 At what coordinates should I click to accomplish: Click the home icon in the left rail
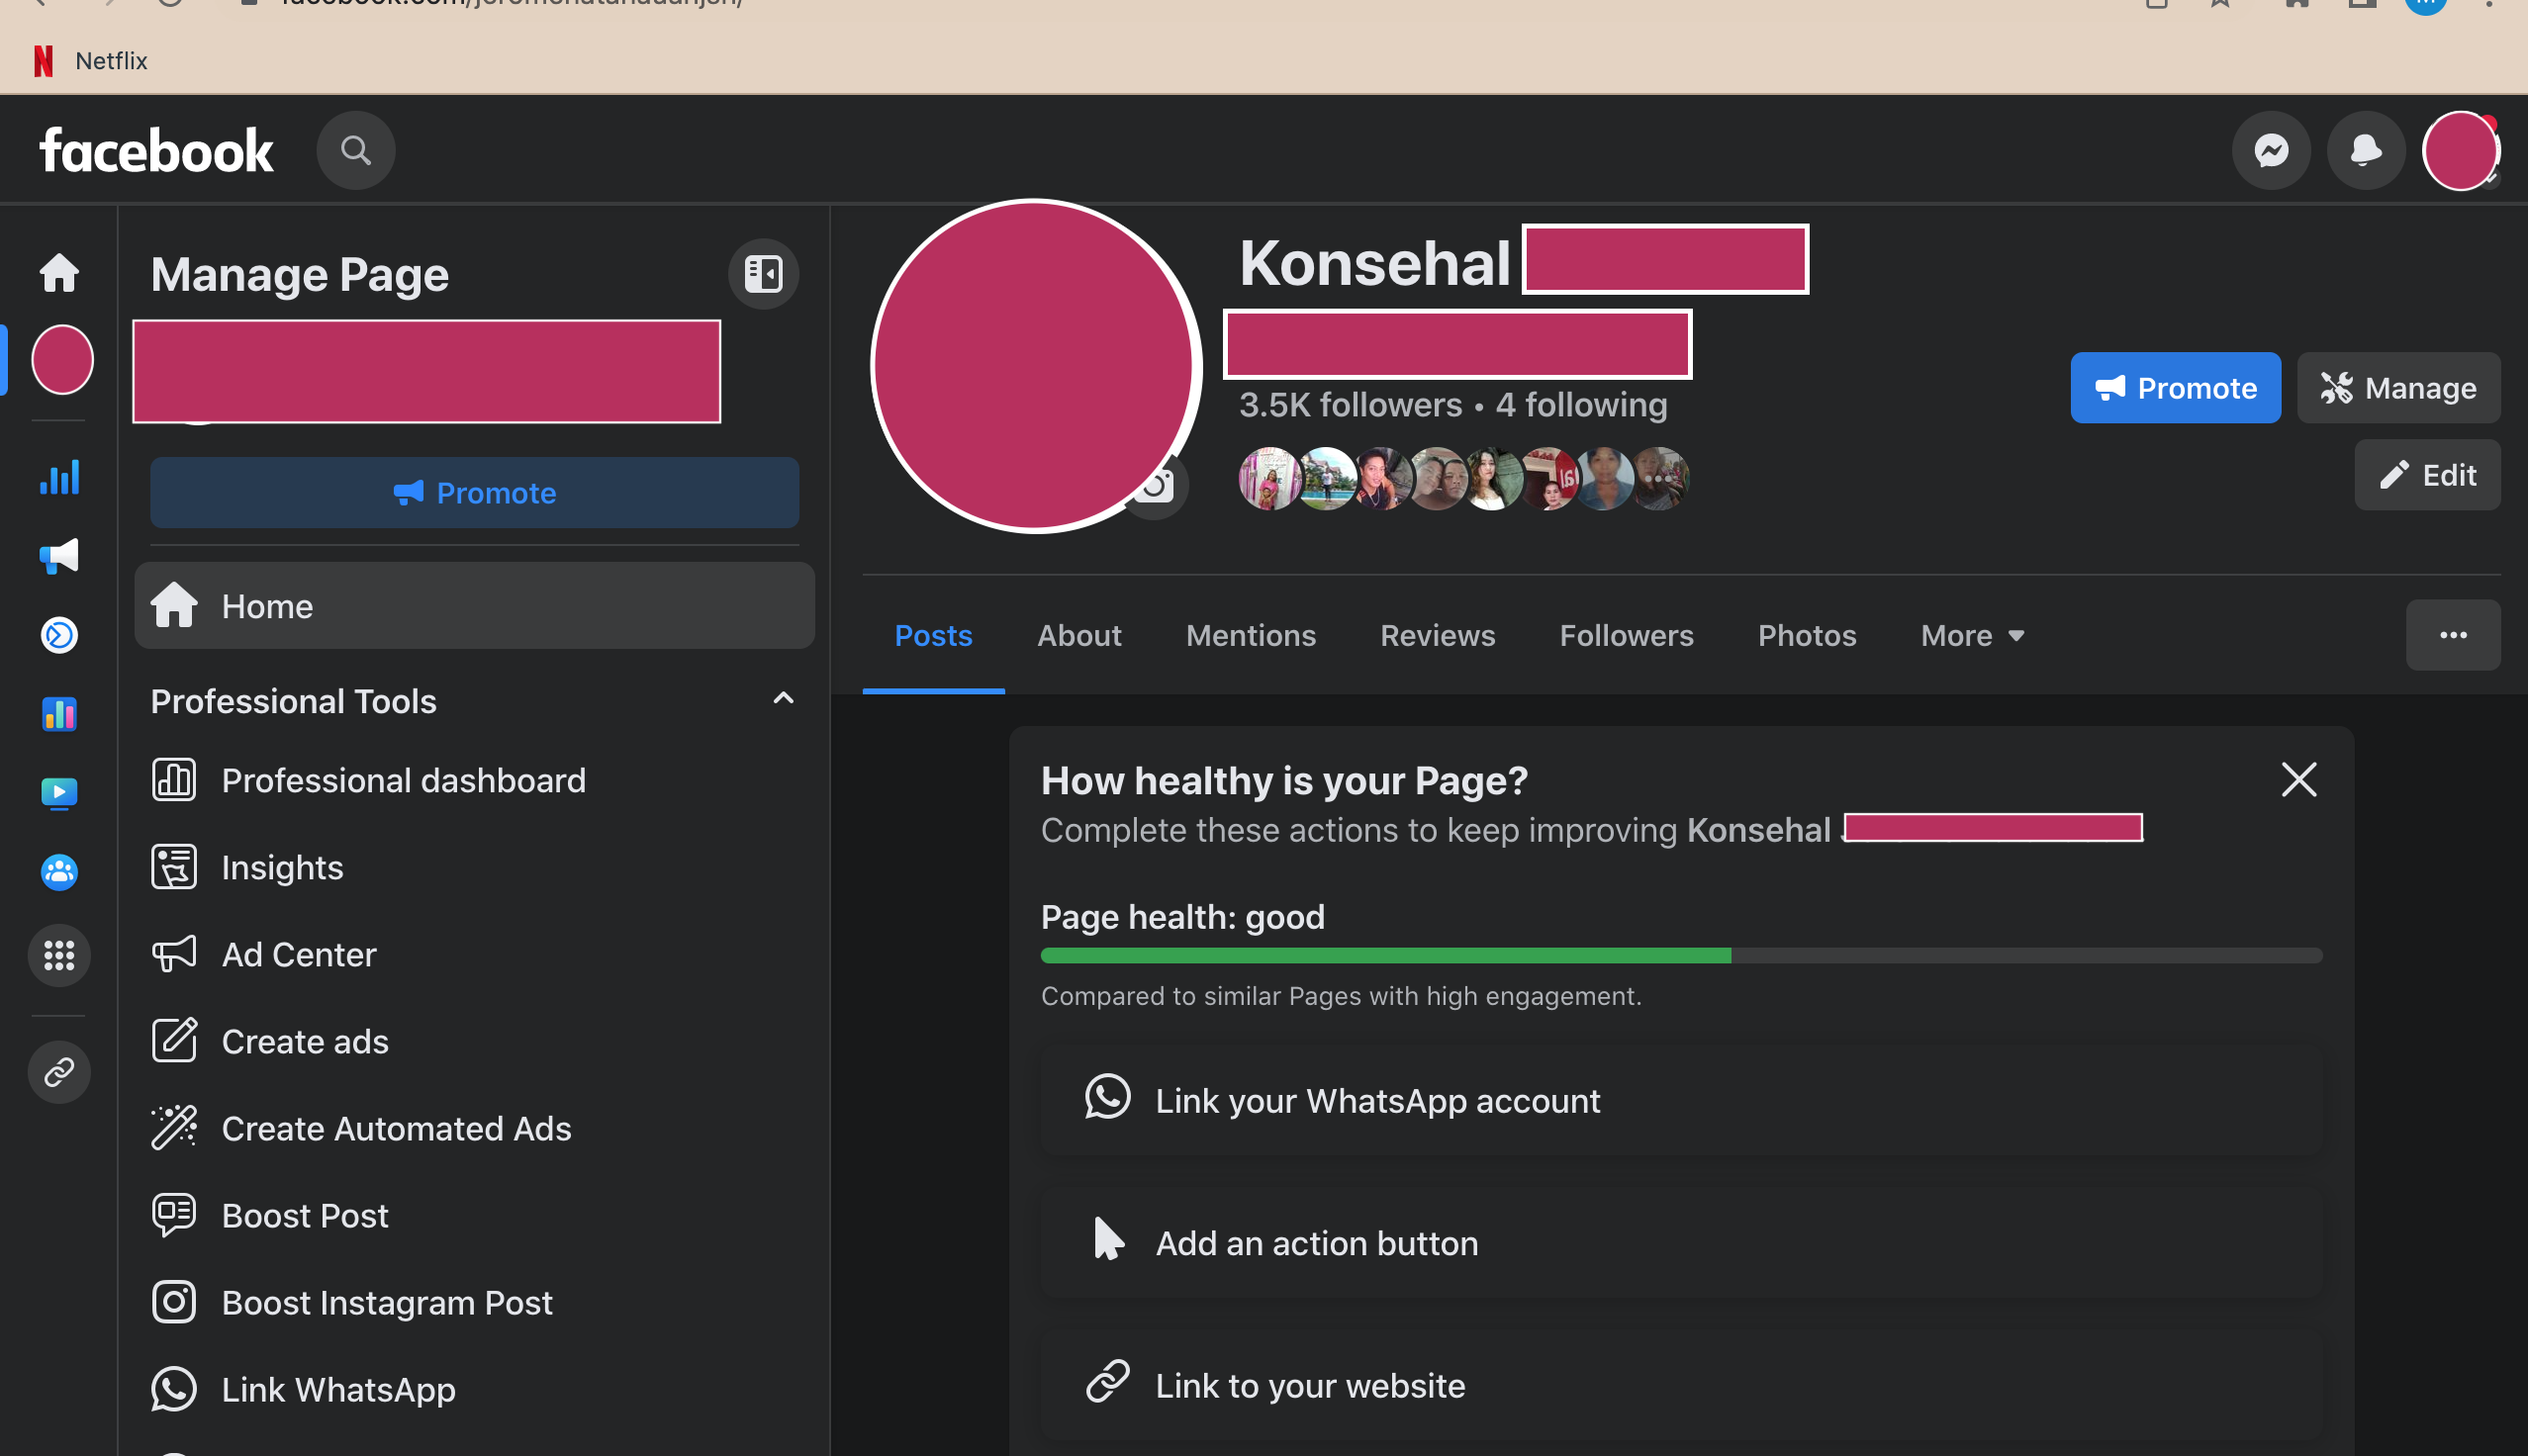pyautogui.click(x=59, y=273)
